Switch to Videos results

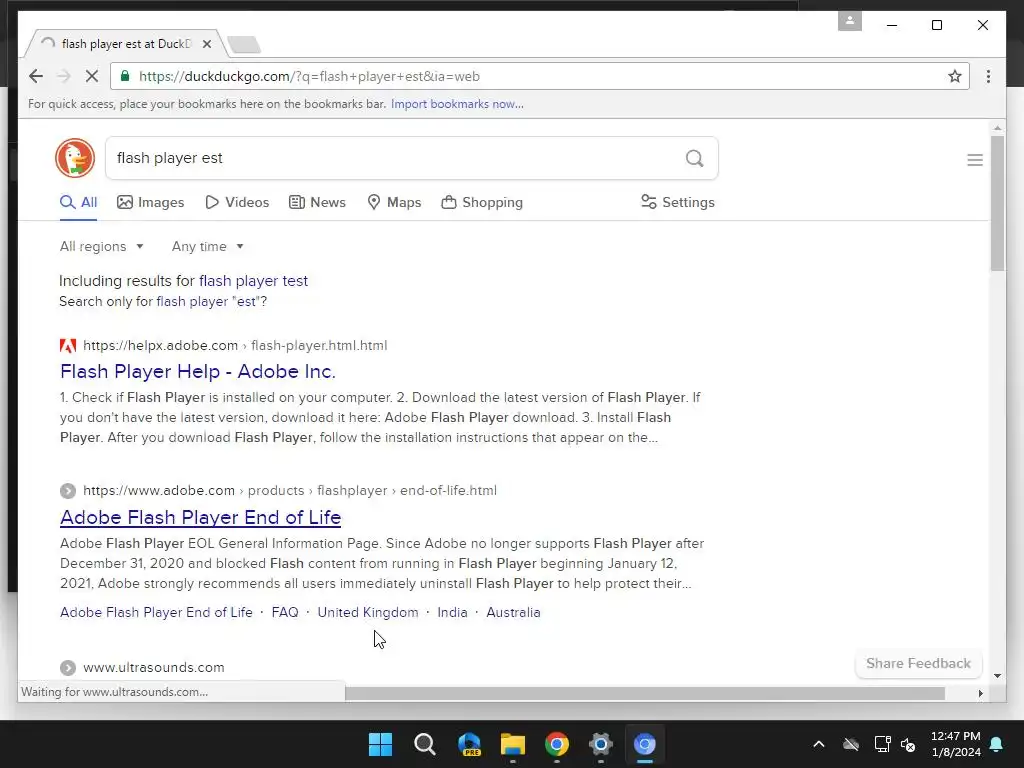tap(237, 202)
